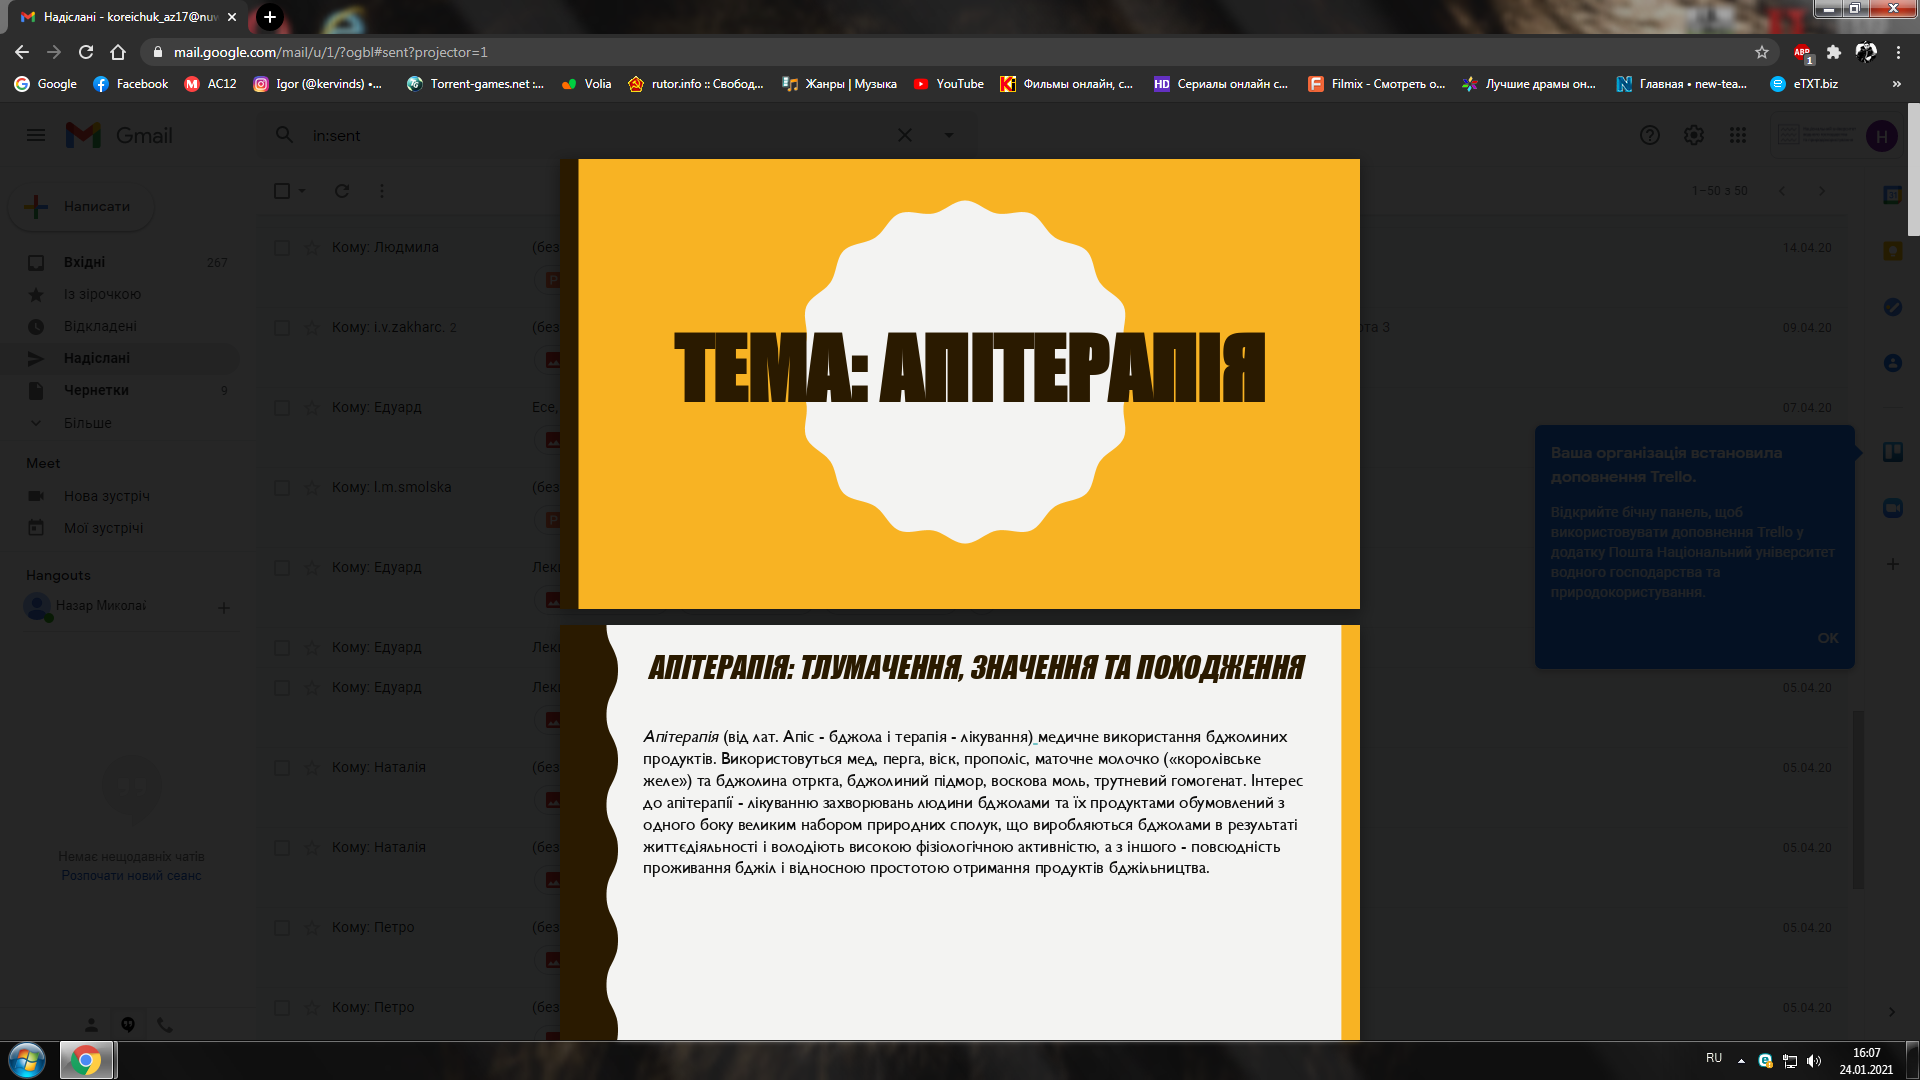Go to next page of messages

[1822, 191]
